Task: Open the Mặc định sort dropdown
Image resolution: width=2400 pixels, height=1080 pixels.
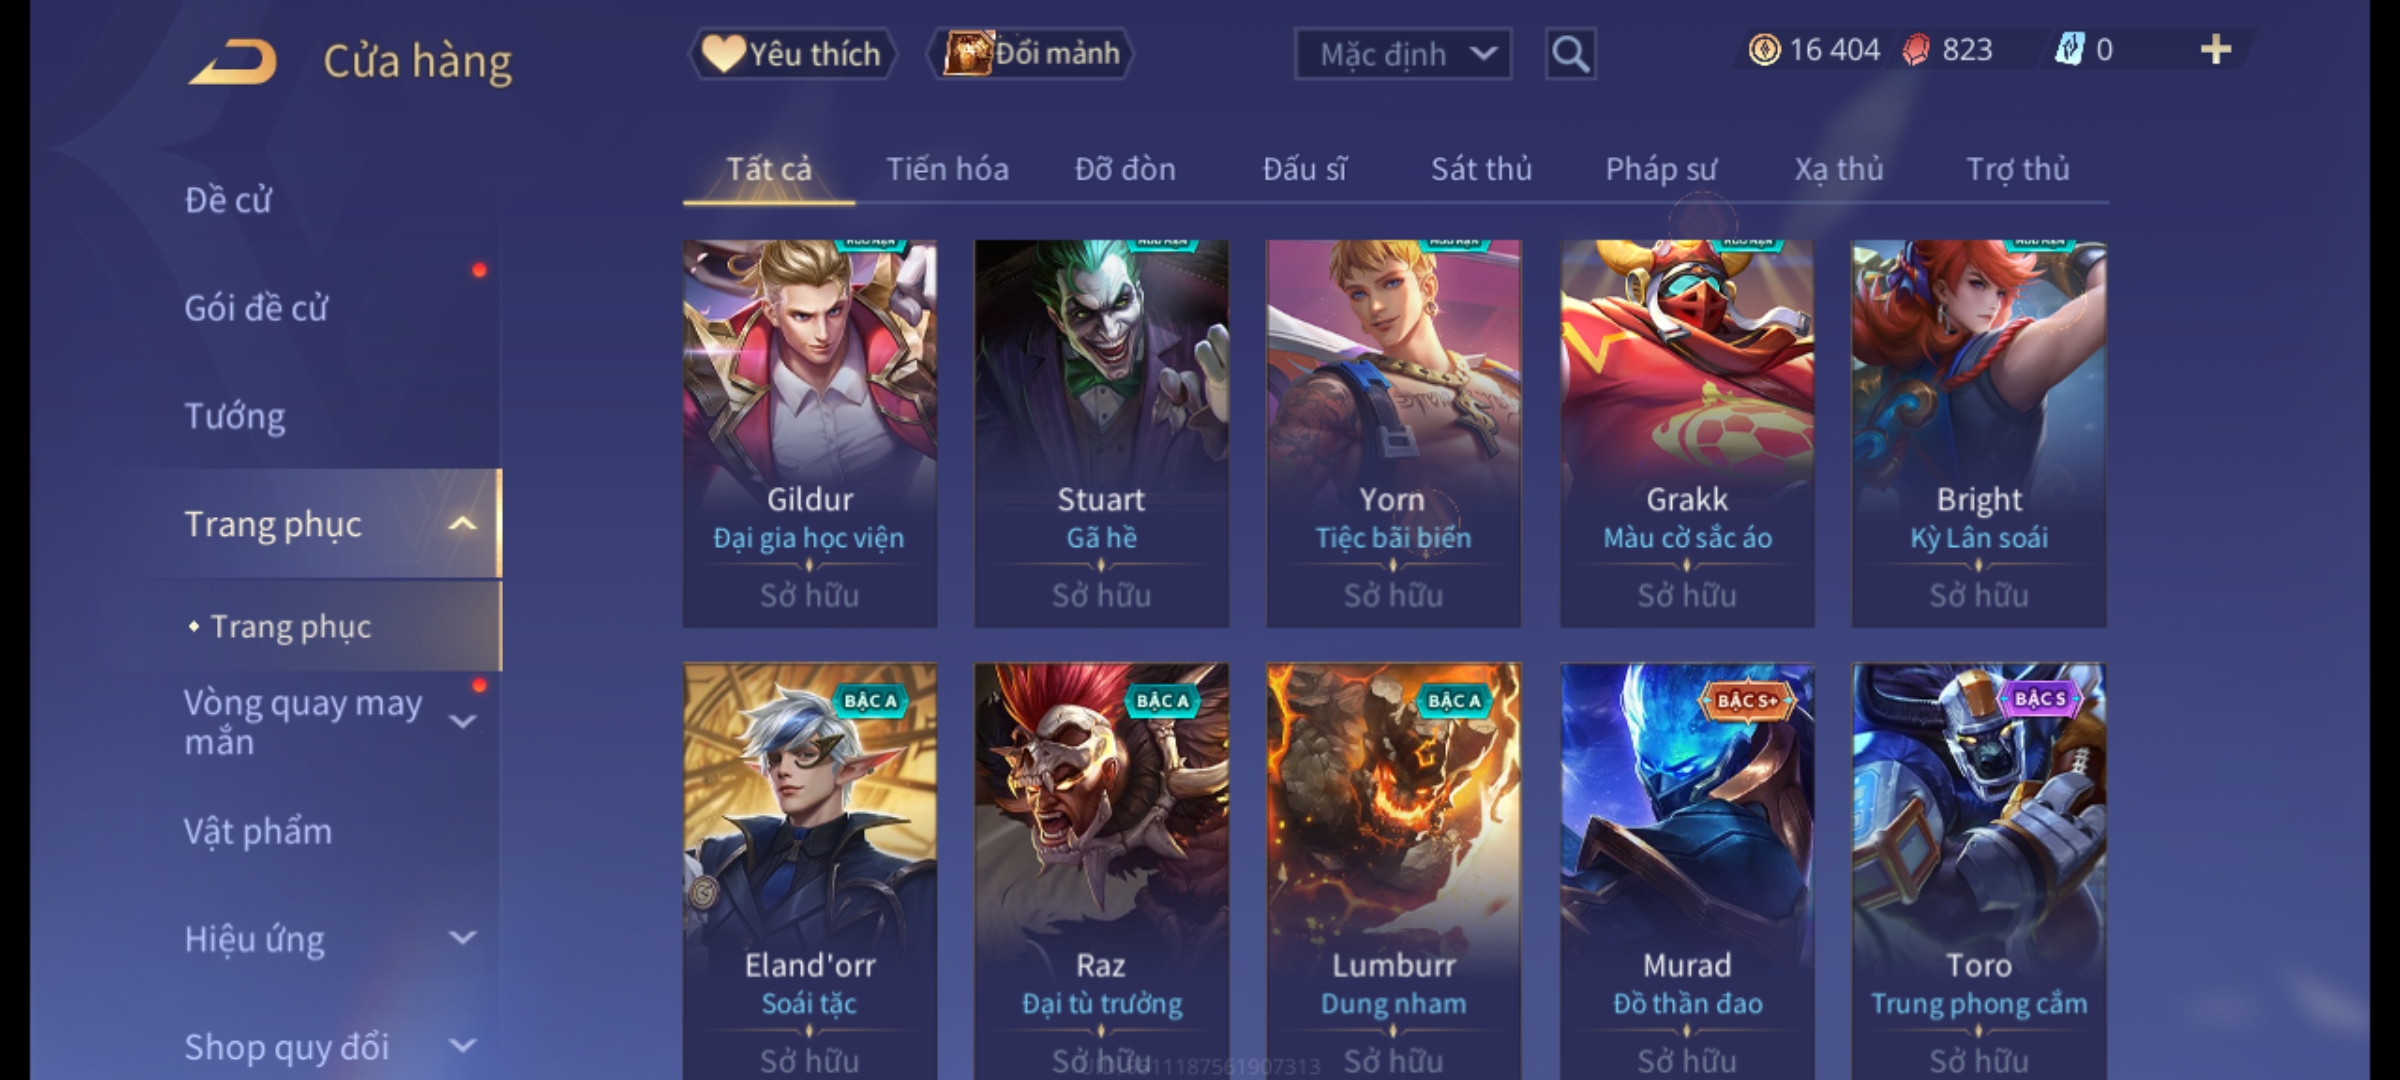Action: (1403, 54)
